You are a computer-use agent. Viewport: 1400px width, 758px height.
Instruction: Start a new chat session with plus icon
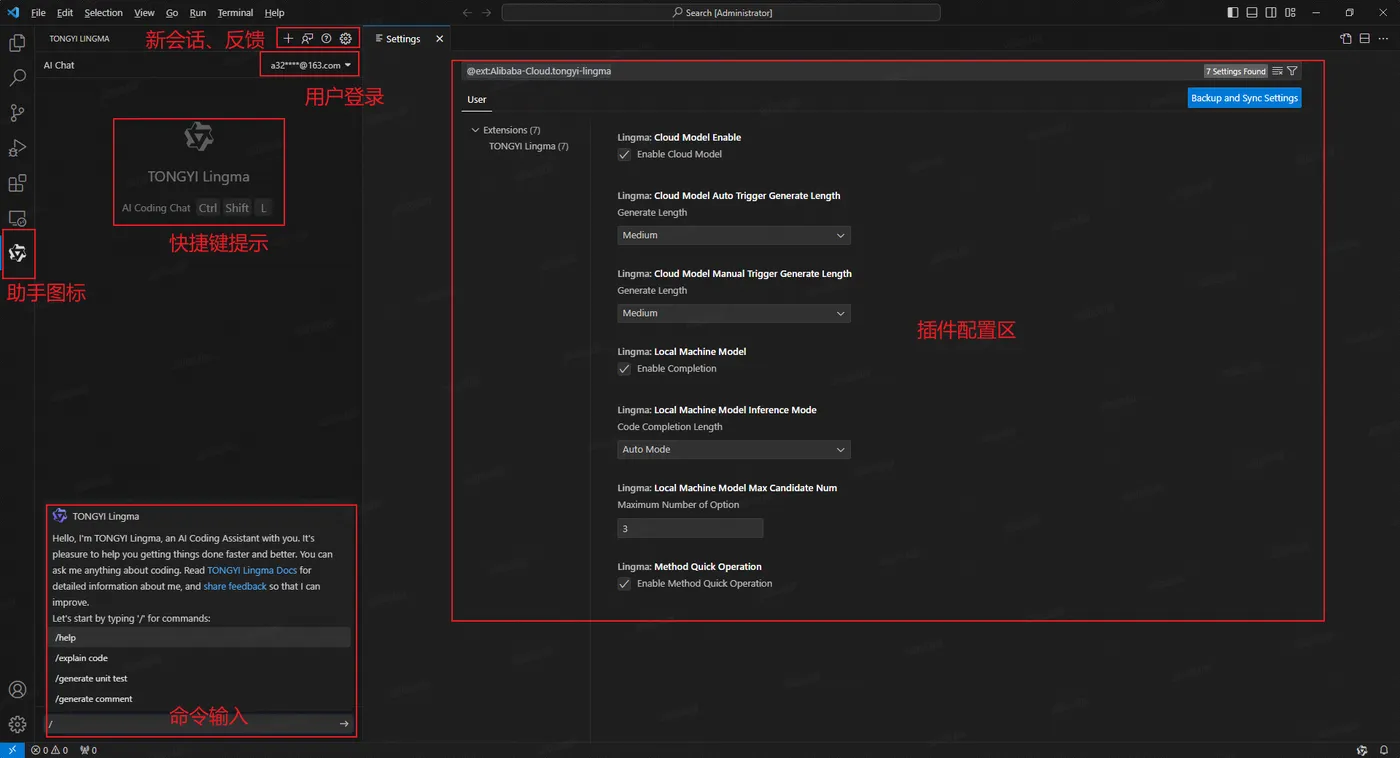point(288,39)
